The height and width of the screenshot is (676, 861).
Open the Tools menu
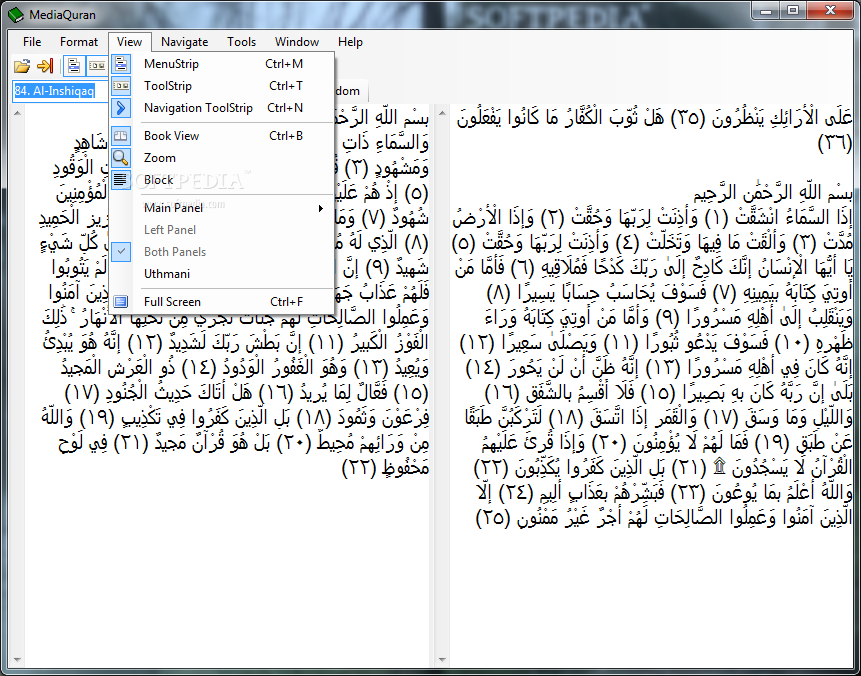[242, 42]
